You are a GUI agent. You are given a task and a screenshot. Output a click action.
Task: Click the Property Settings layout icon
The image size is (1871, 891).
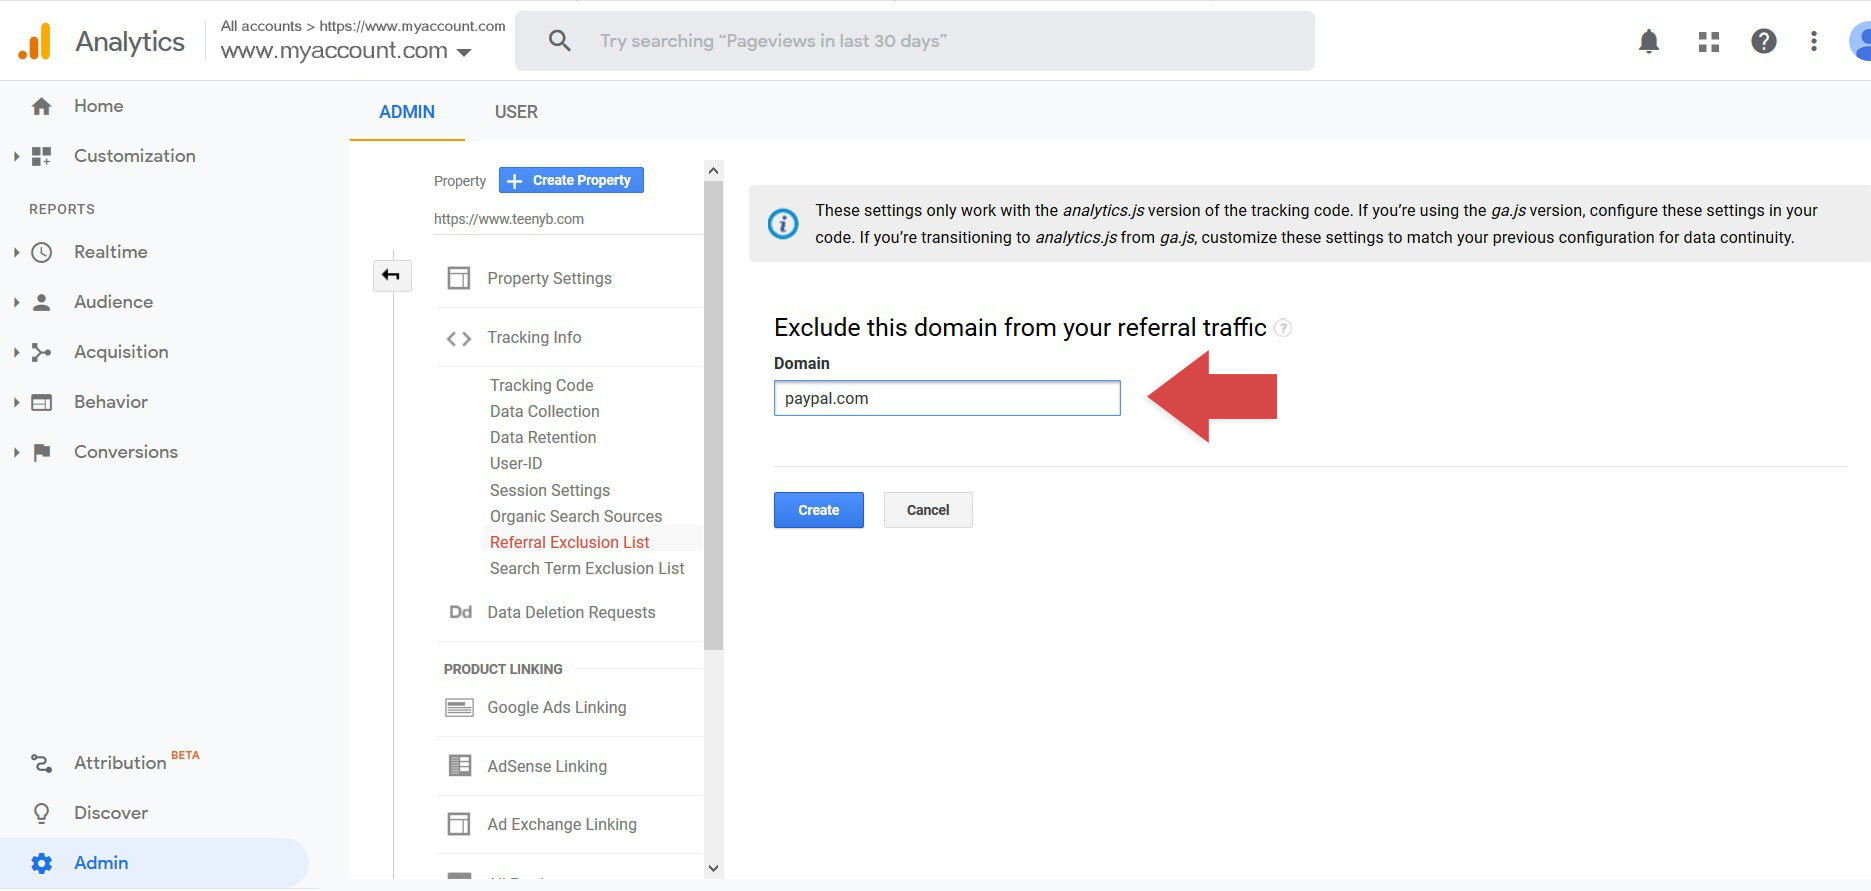pyautogui.click(x=458, y=278)
